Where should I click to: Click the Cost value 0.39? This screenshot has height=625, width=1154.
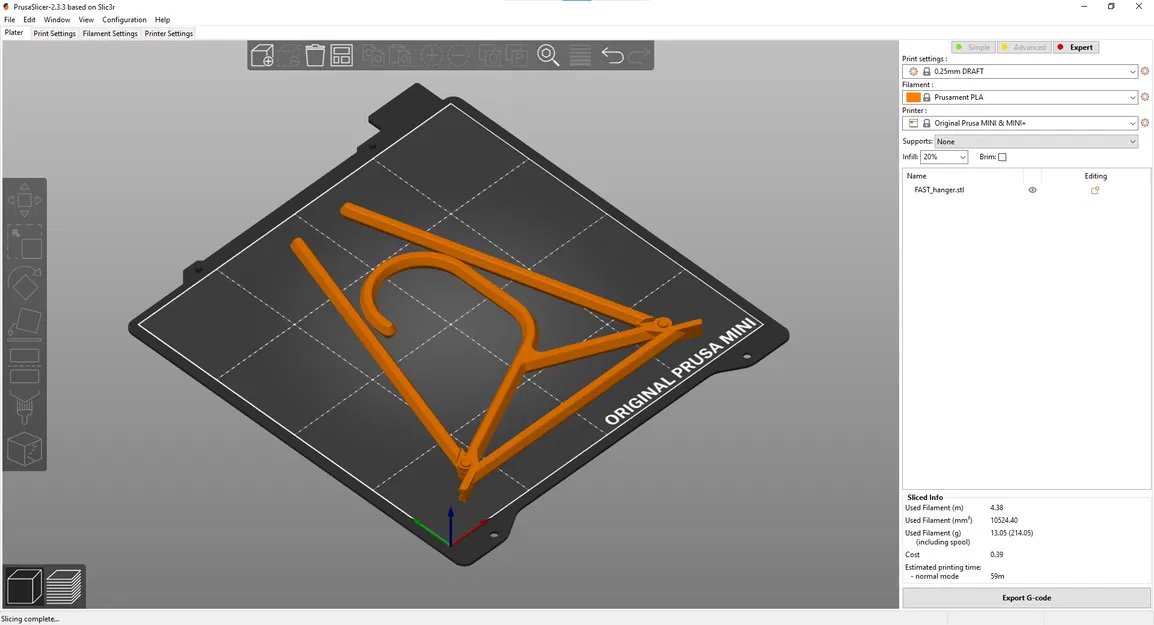click(997, 554)
